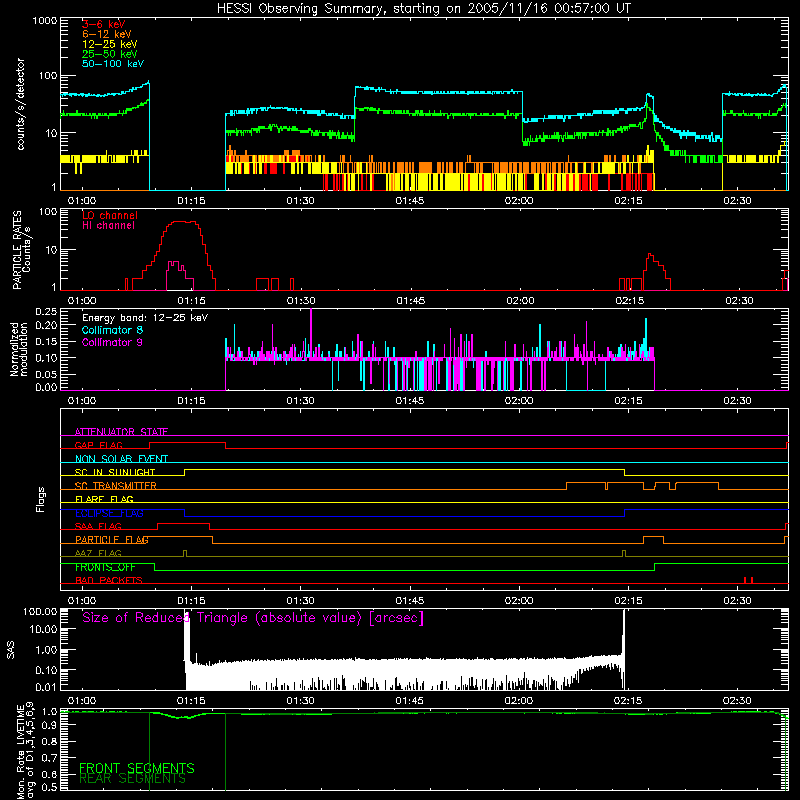Click the LO channel peak near 01:13
Image resolution: width=800 pixels, height=800 pixels.
[x=181, y=222]
